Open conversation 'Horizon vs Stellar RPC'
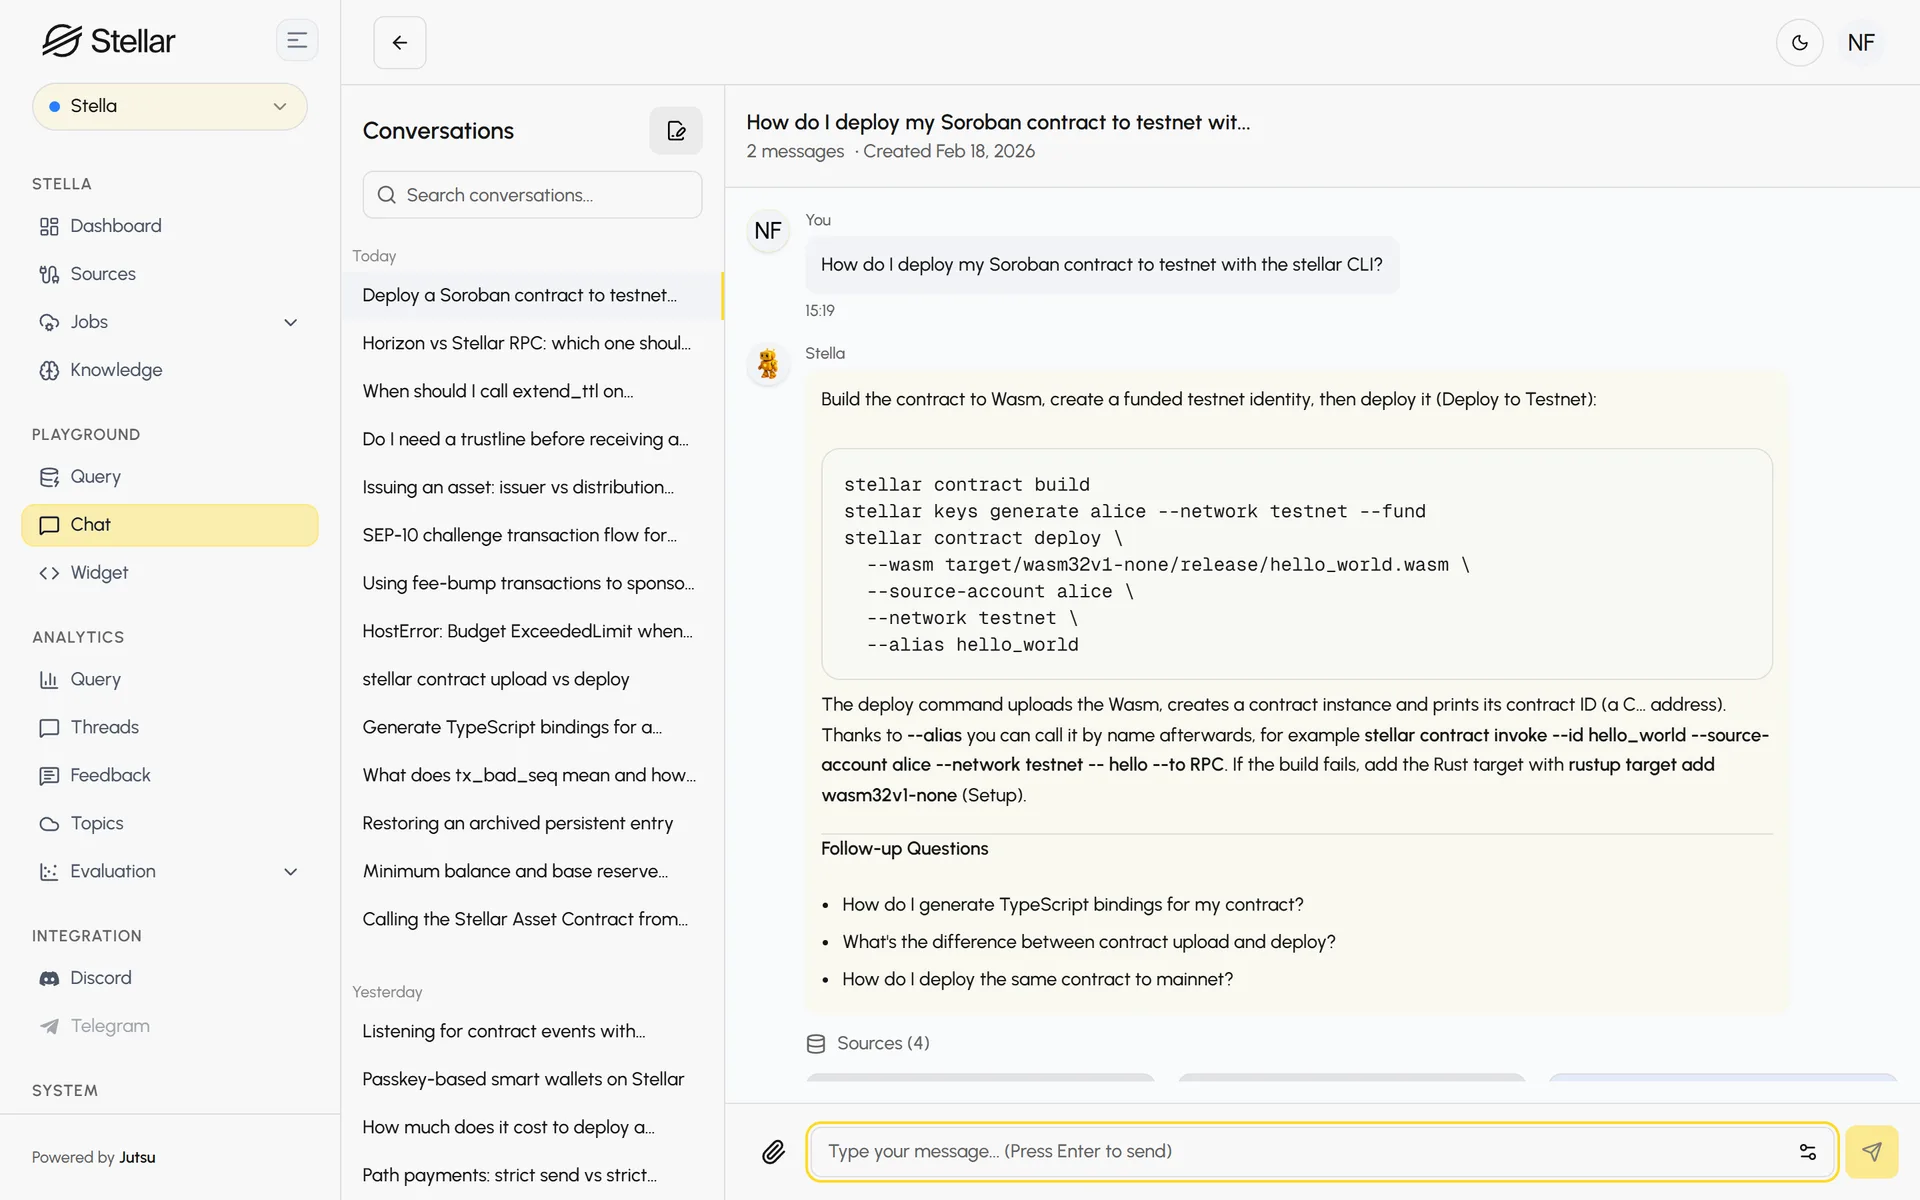This screenshot has width=1920, height=1200. pos(532,343)
